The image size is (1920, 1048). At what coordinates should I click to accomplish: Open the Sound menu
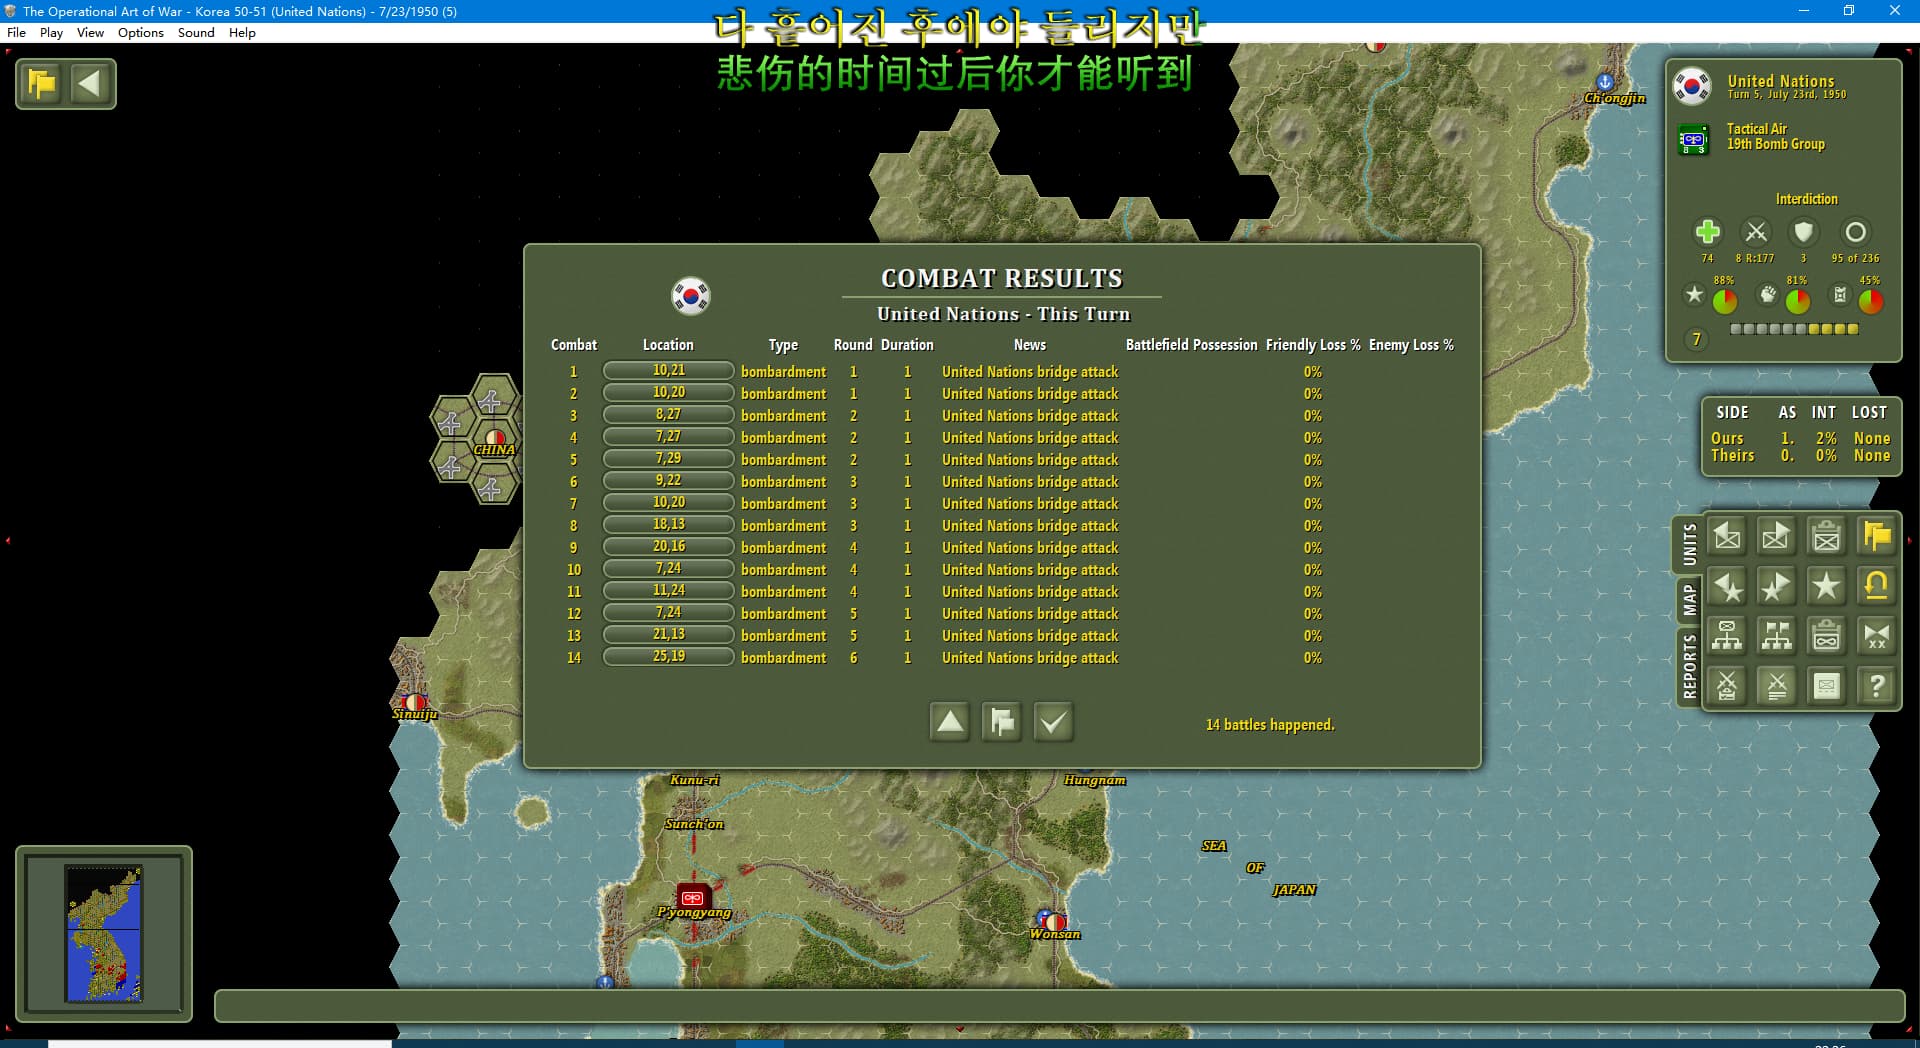196,32
